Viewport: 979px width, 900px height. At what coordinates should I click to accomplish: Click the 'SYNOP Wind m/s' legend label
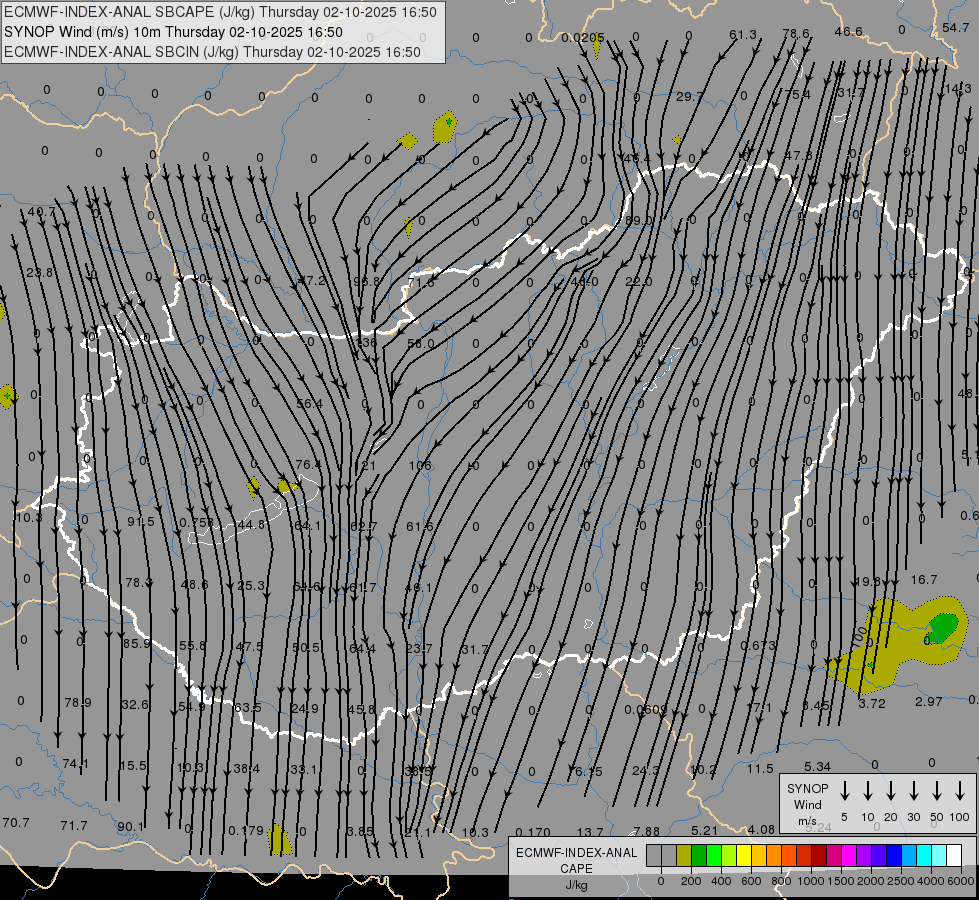click(x=807, y=804)
